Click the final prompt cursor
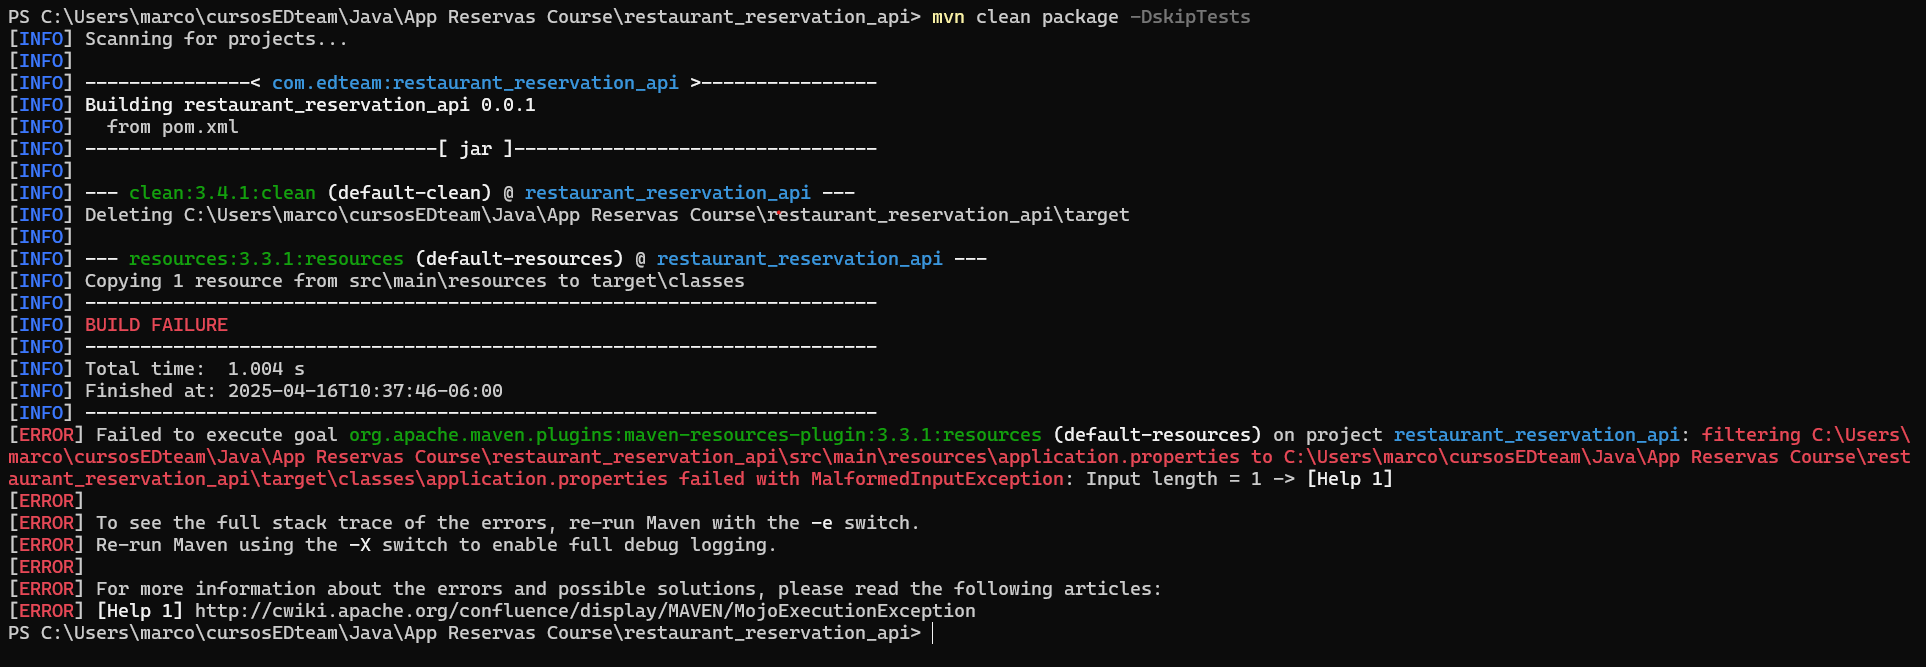Image resolution: width=1926 pixels, height=667 pixels. (x=932, y=633)
